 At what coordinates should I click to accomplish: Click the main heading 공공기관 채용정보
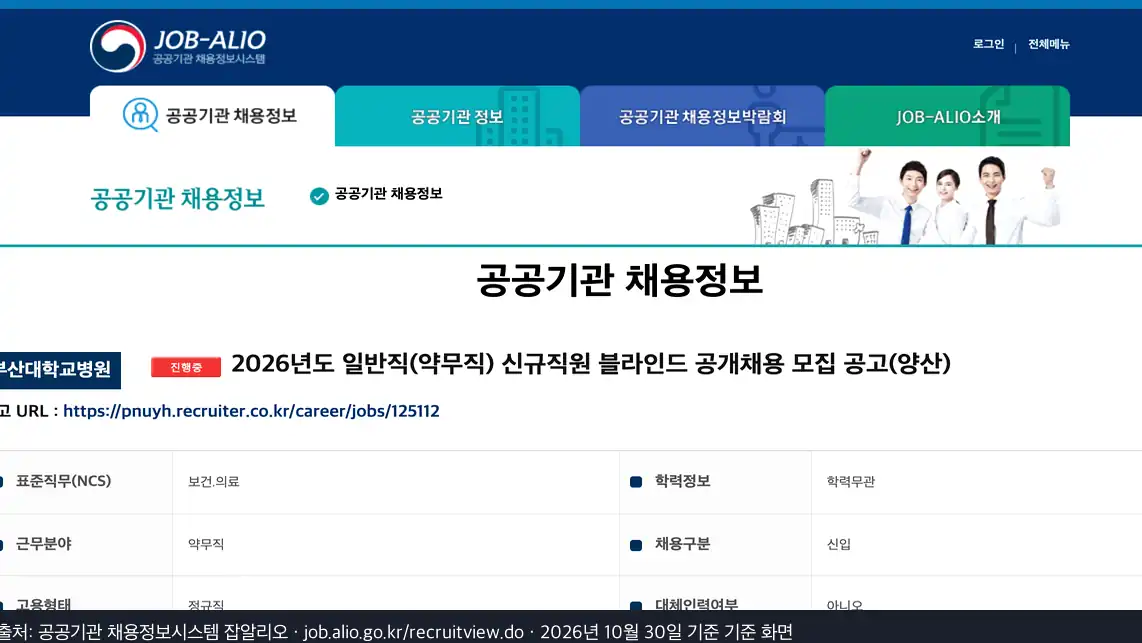point(620,280)
